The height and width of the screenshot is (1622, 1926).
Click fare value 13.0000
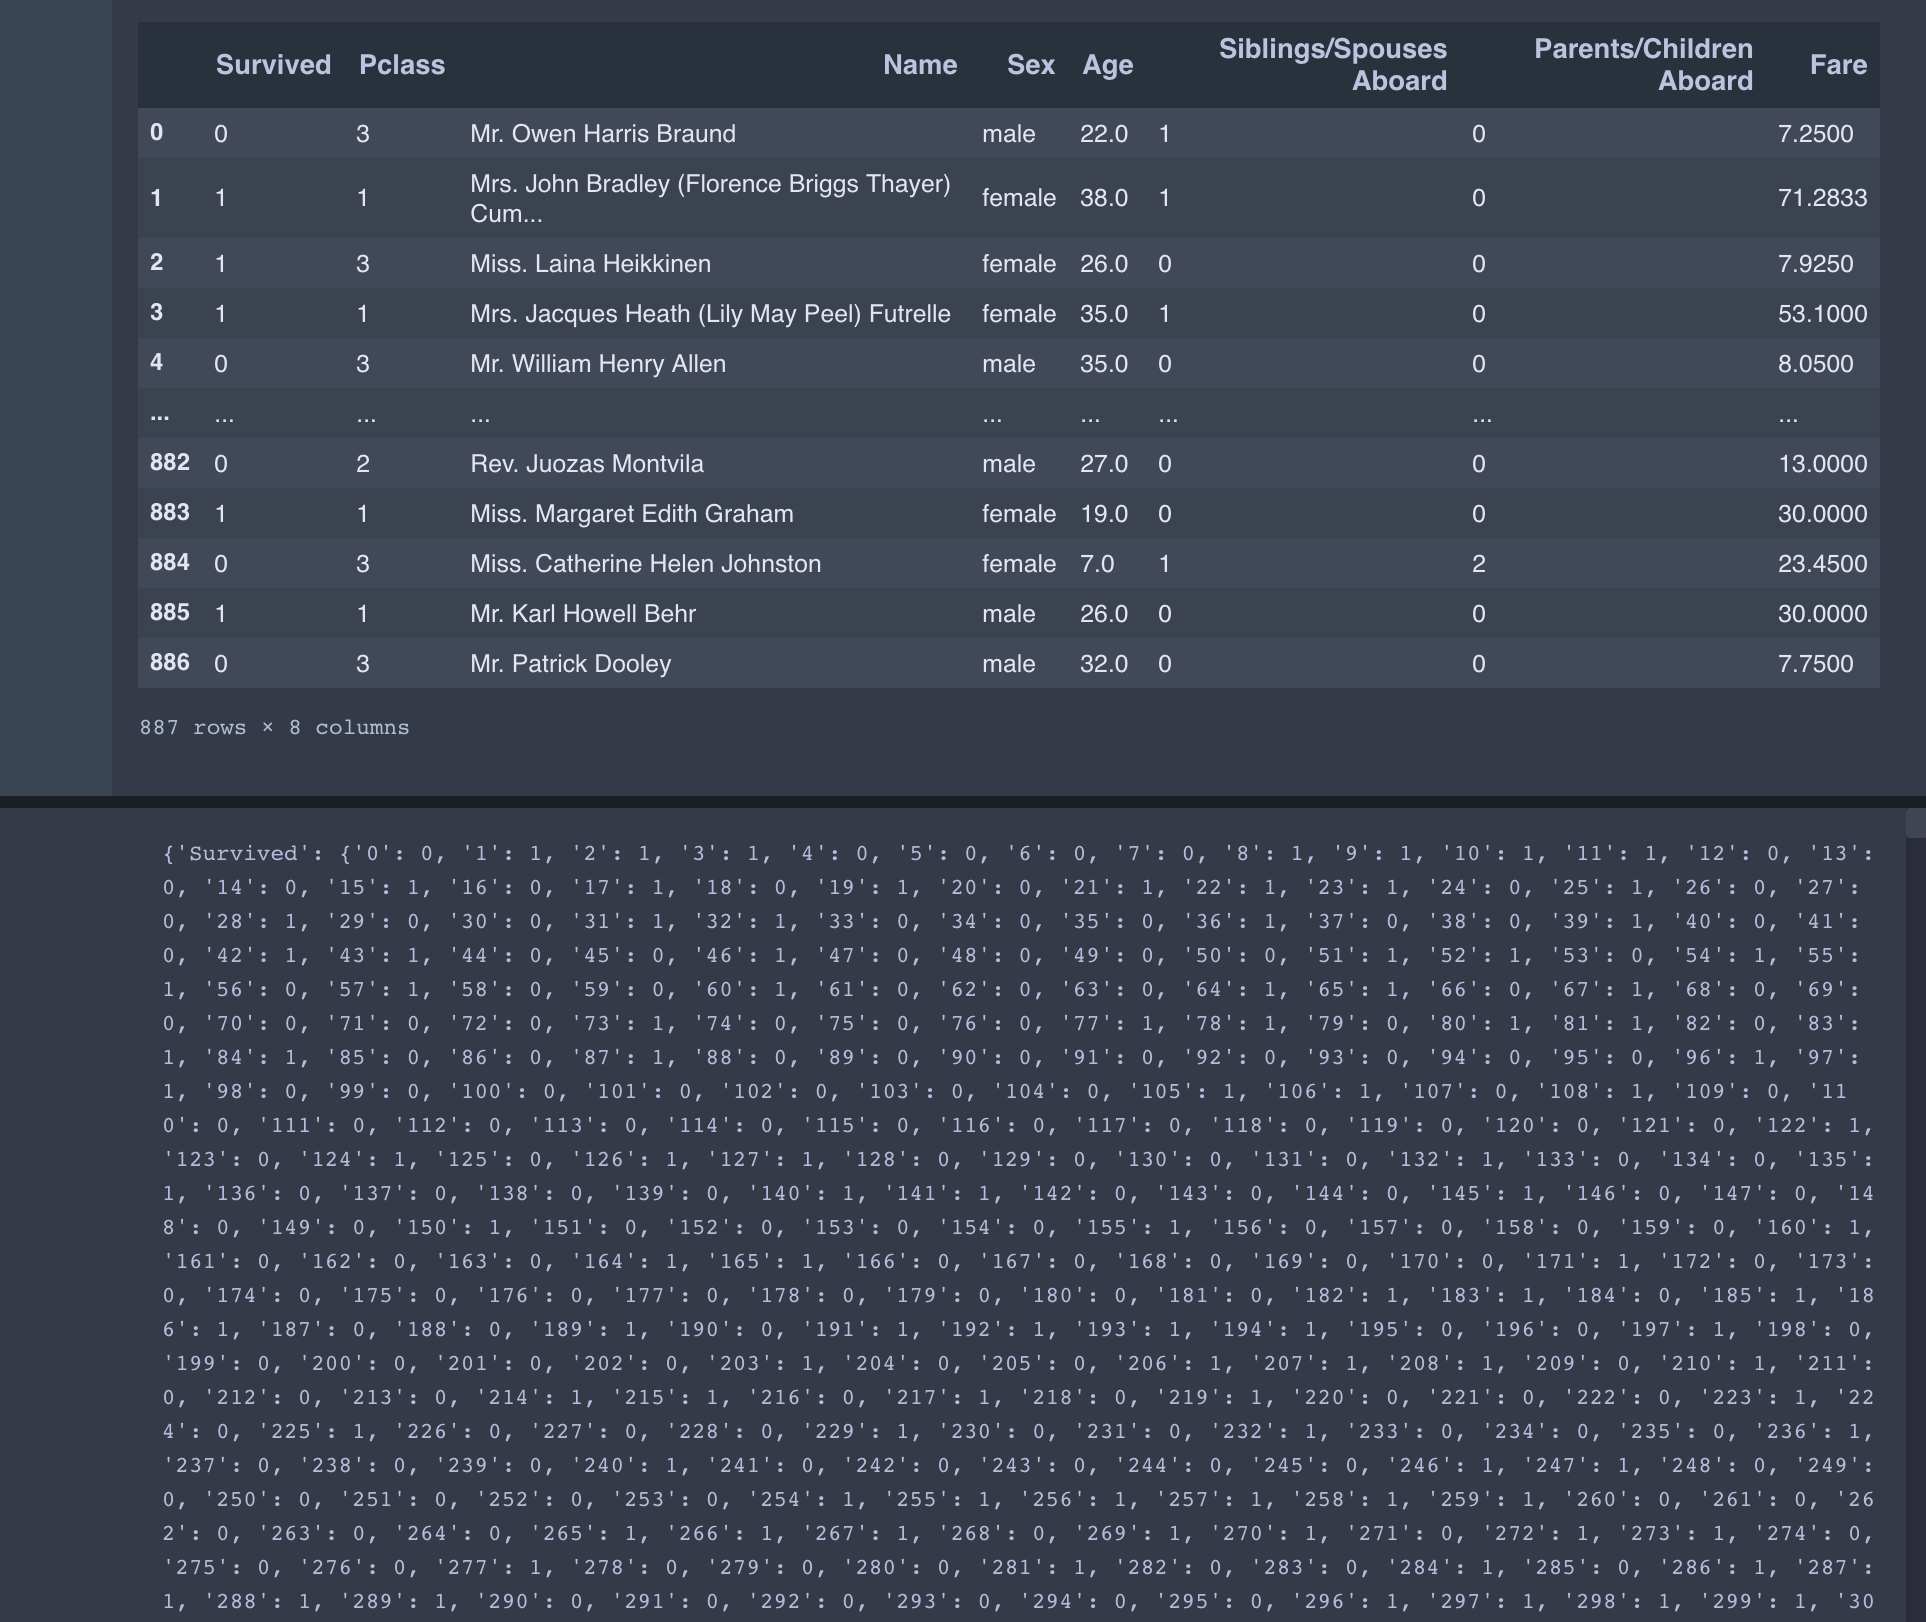click(1822, 464)
